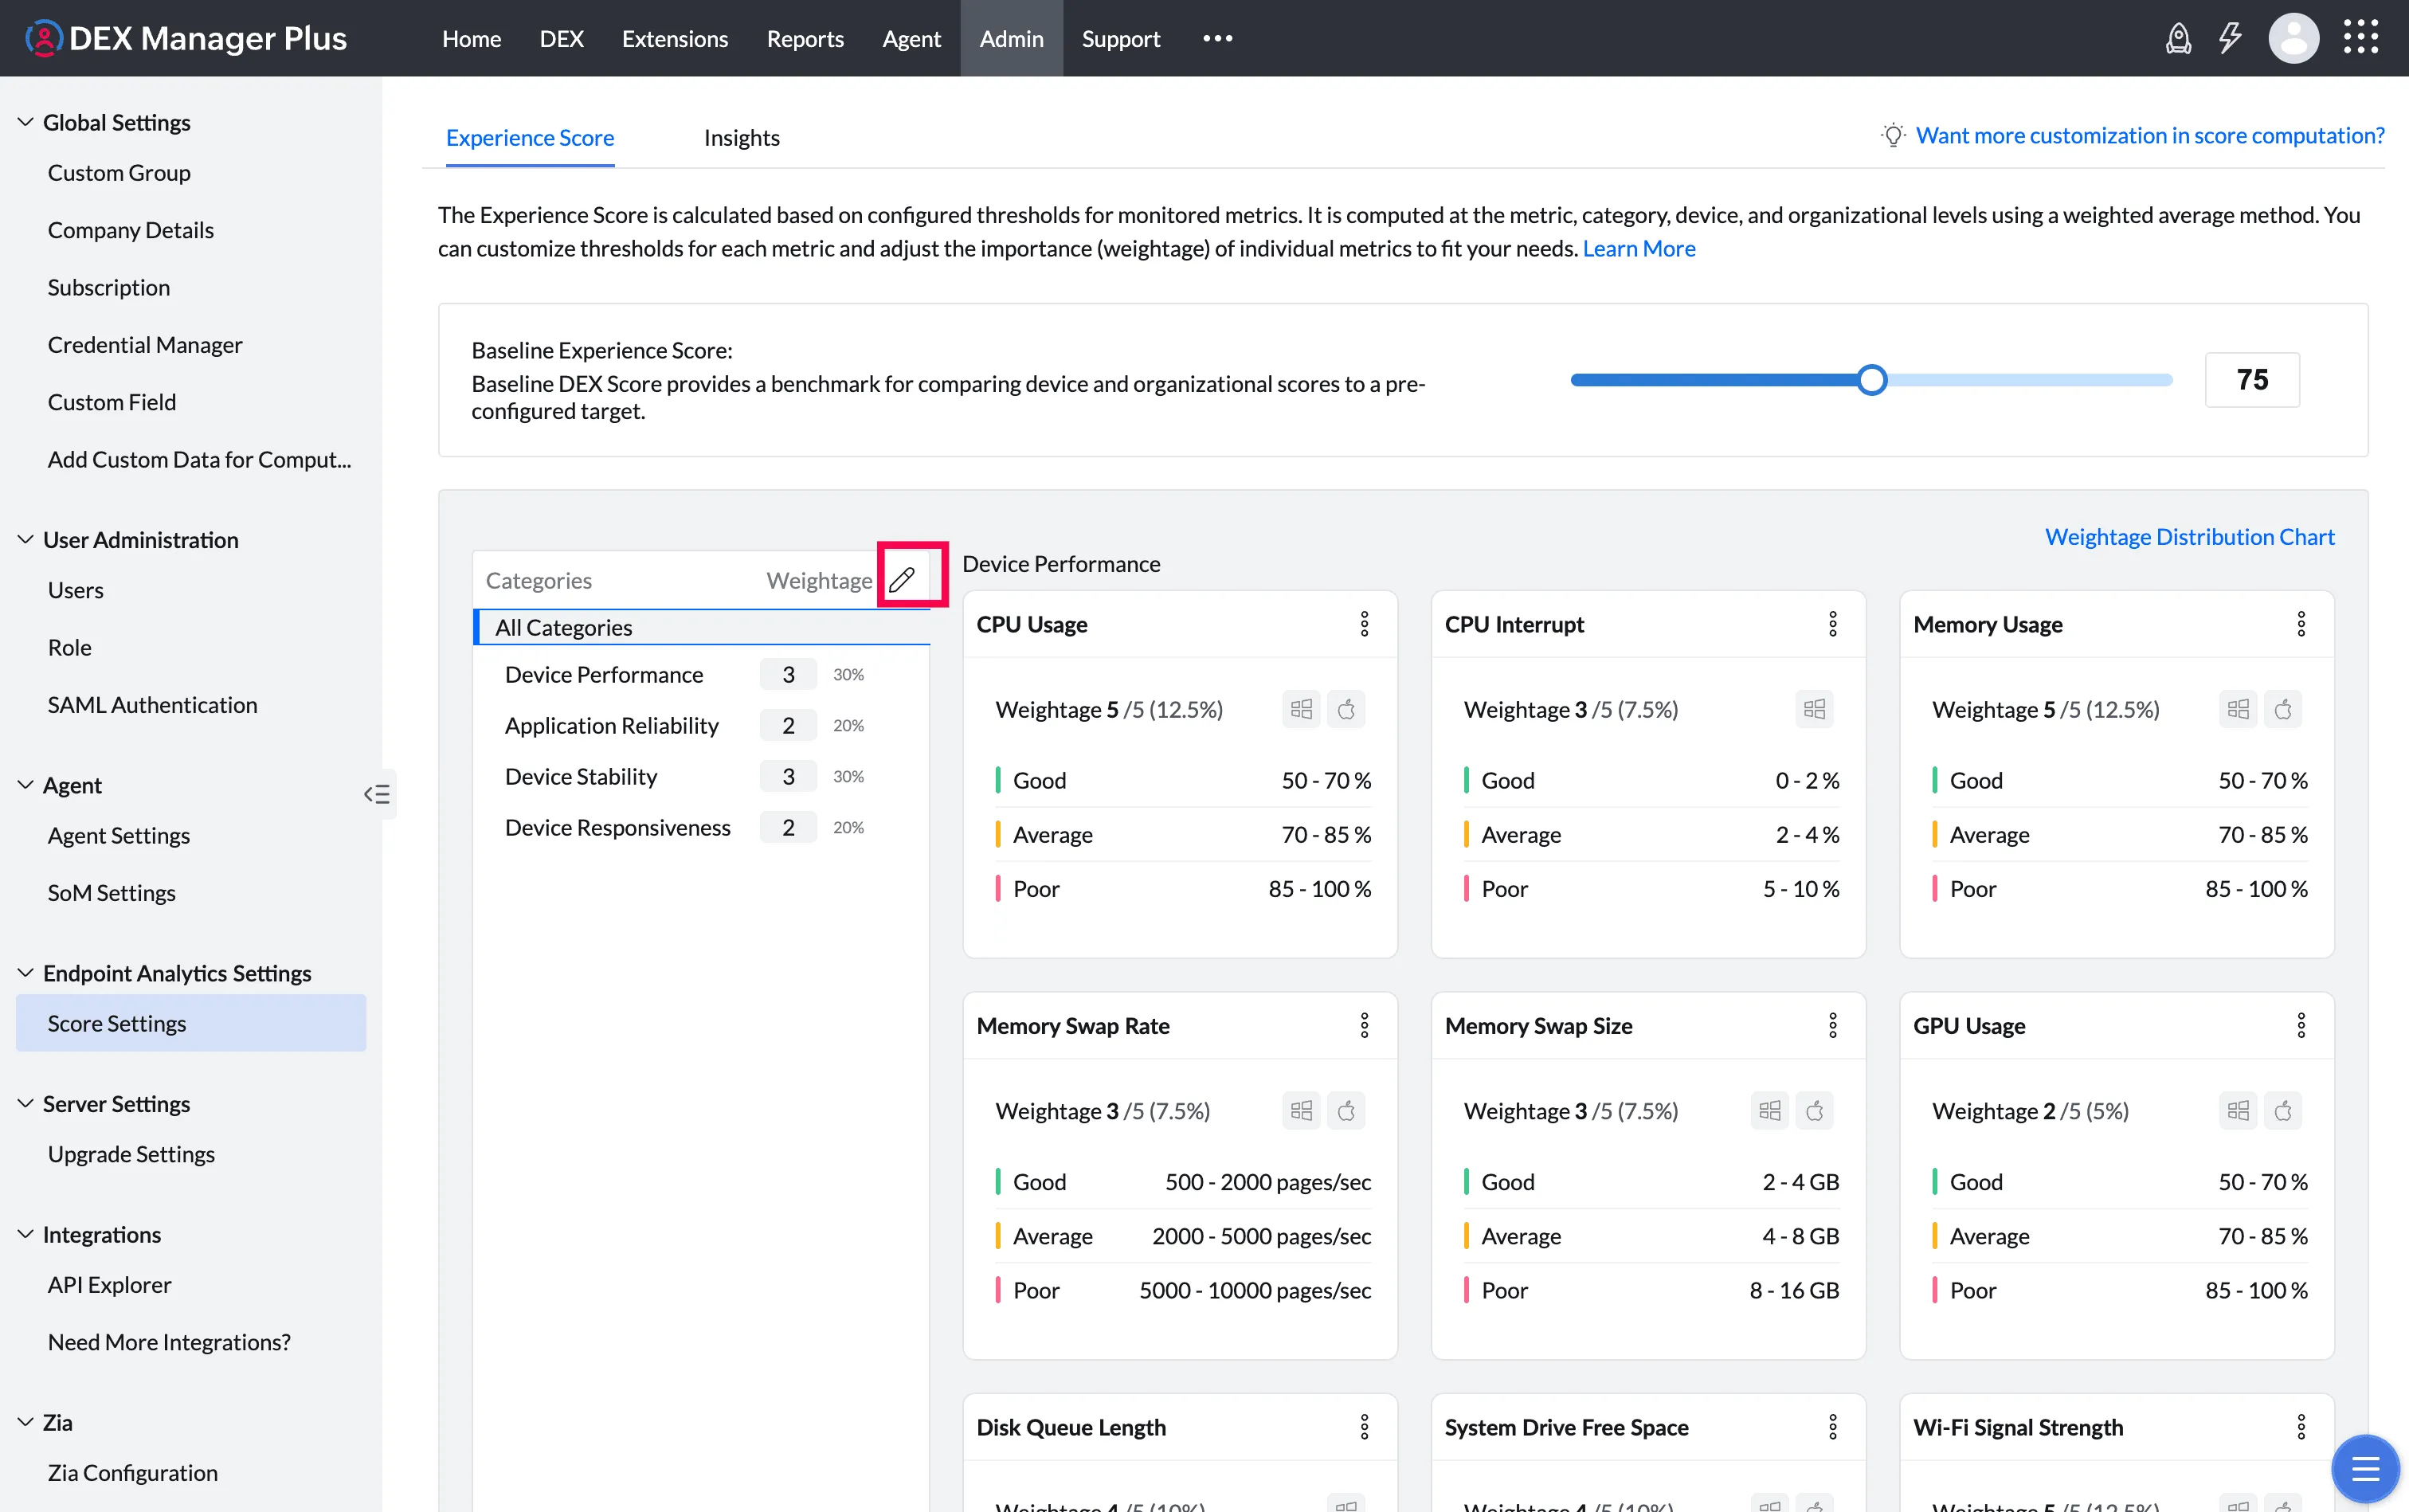2409x1512 pixels.
Task: Open Memory Usage card kebab menu
Action: tap(2300, 624)
